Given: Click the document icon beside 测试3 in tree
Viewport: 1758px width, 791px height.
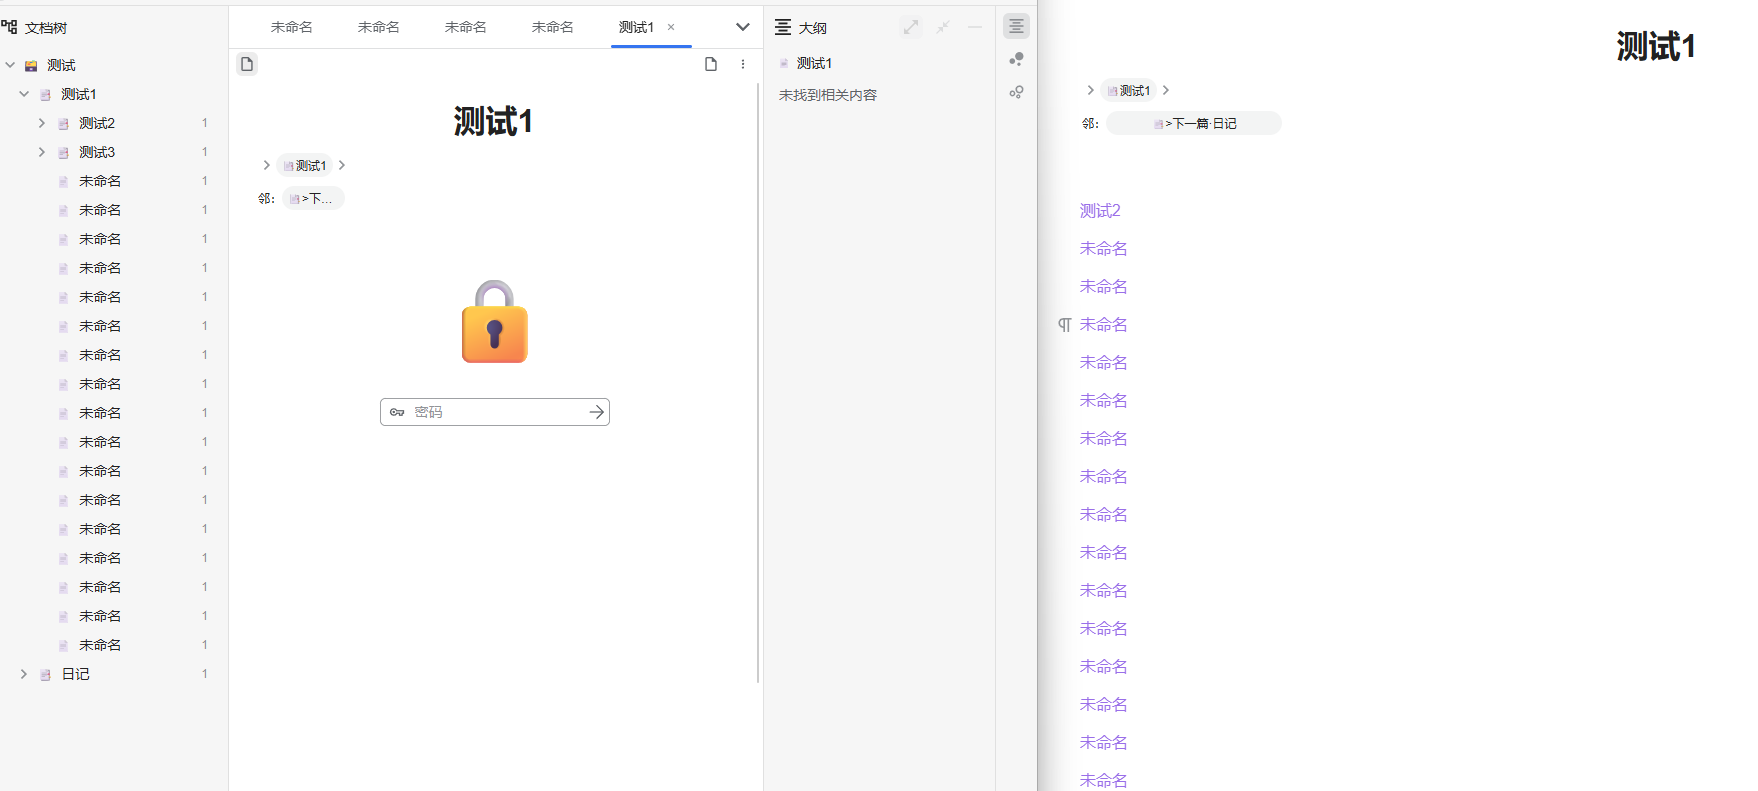Looking at the screenshot, I should [63, 153].
